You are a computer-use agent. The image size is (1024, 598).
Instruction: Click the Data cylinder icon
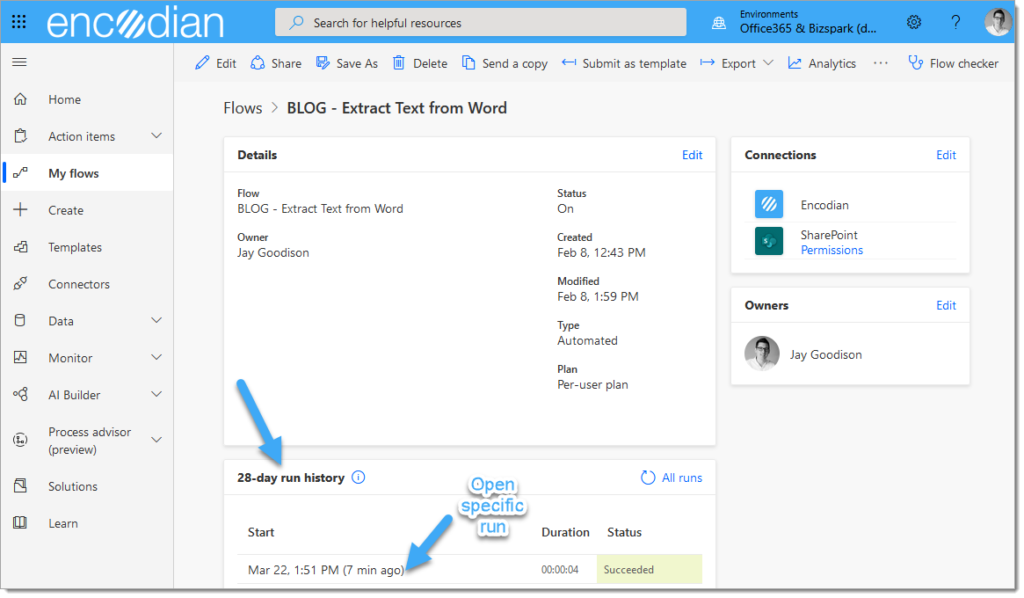(x=20, y=321)
